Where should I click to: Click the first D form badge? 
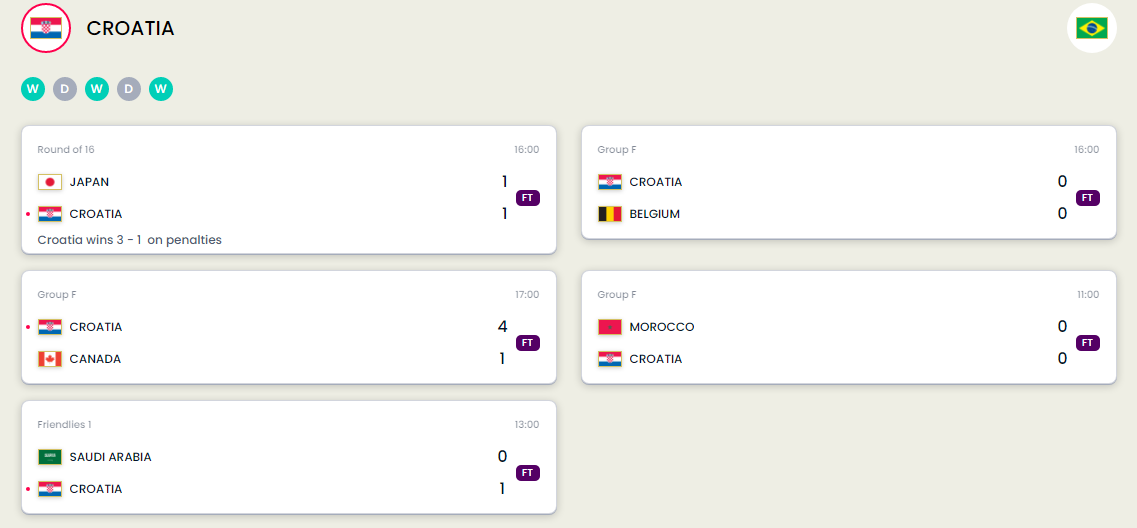pos(65,89)
